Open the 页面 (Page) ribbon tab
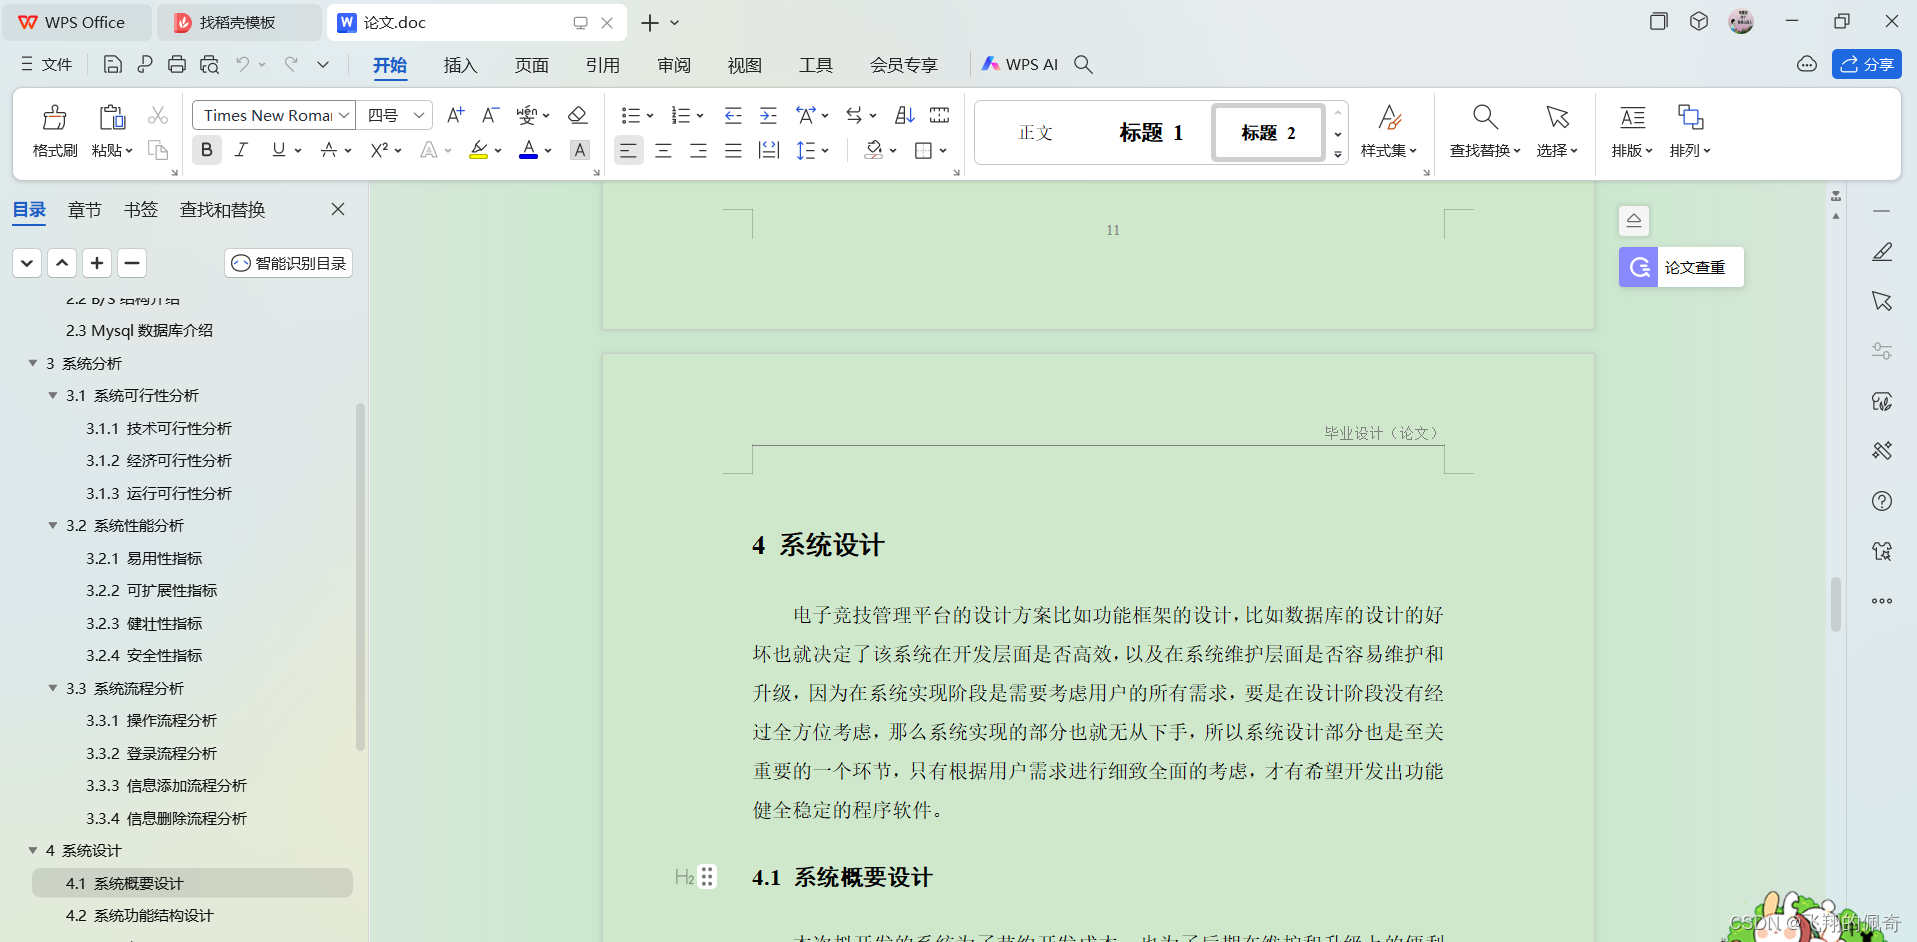 click(531, 65)
